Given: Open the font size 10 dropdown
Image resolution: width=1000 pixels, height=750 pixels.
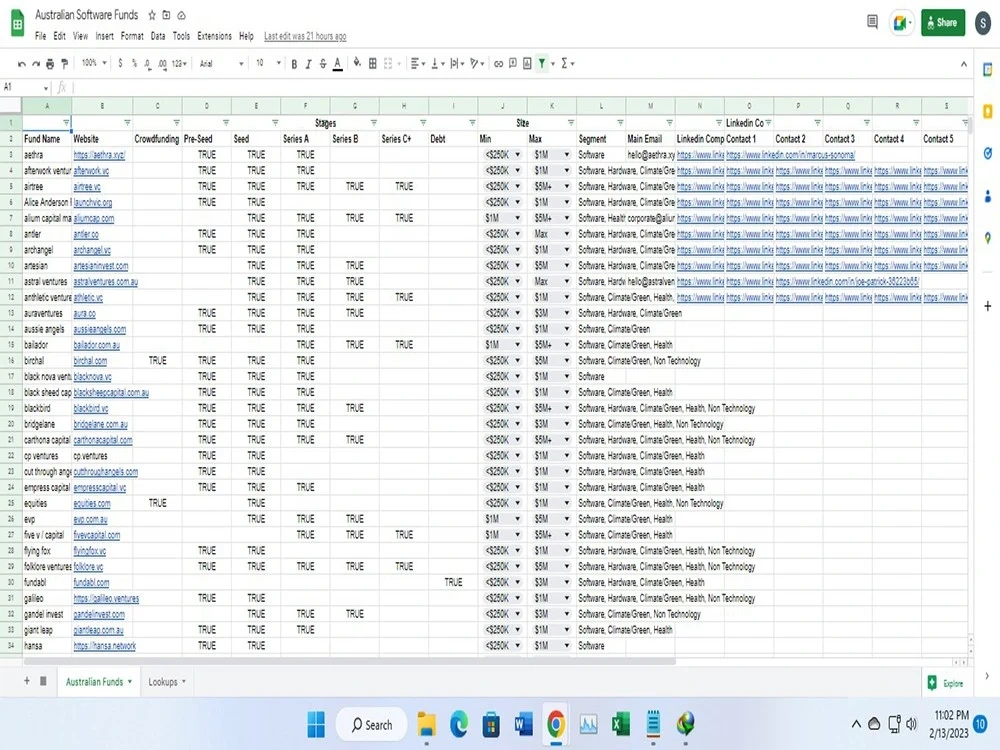Looking at the screenshot, I should (x=268, y=63).
